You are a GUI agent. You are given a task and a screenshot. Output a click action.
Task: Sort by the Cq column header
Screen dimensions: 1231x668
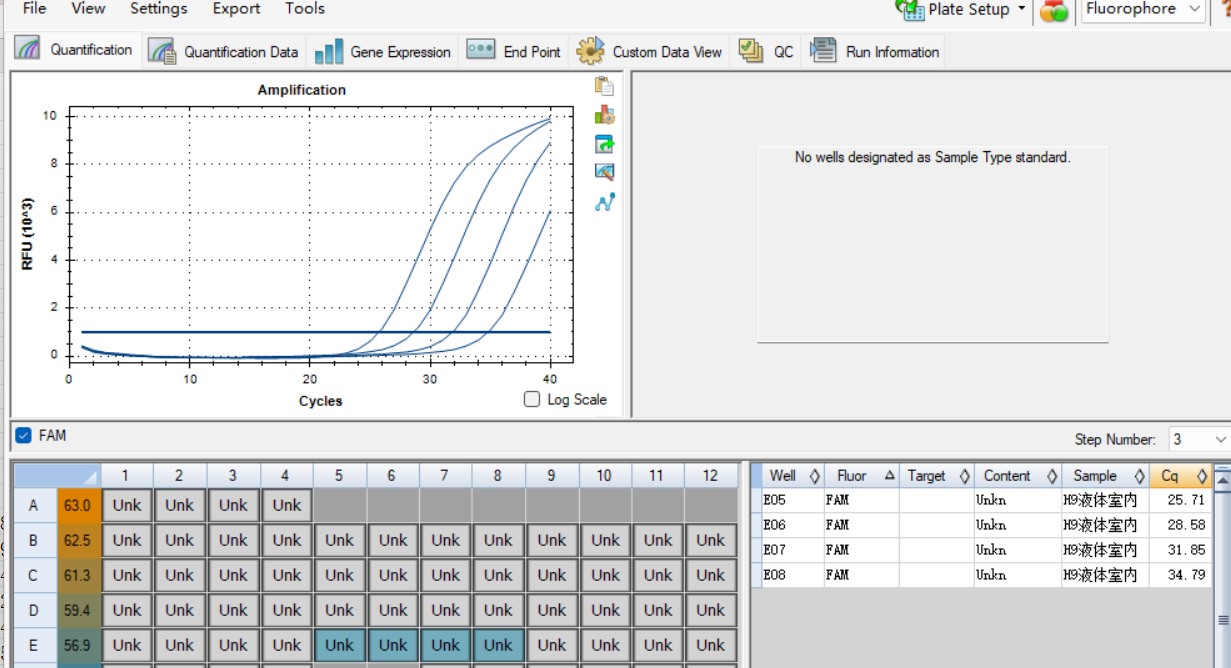(x=1180, y=476)
